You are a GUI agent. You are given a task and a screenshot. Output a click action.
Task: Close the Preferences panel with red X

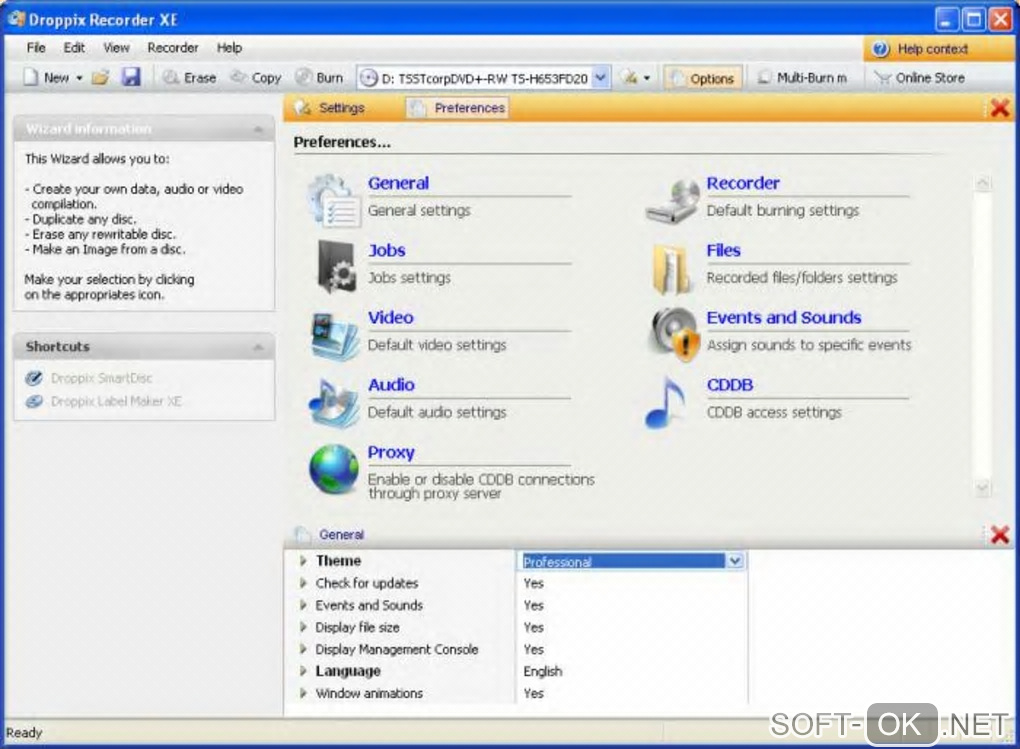(x=999, y=107)
